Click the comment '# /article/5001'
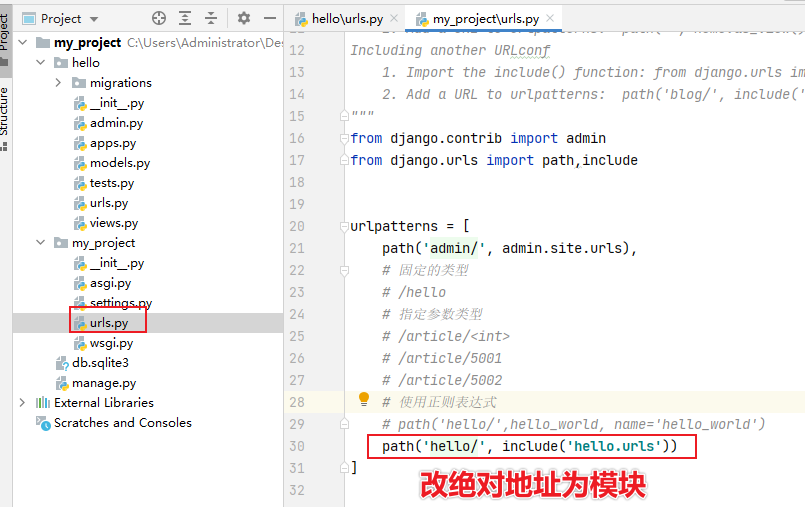Viewport: 805px width, 507px height. pos(442,358)
